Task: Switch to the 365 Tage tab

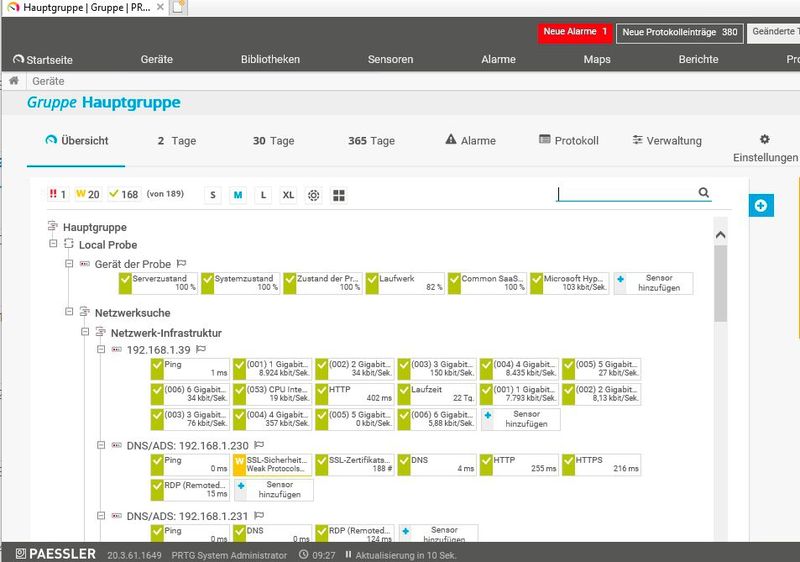Action: 371,141
